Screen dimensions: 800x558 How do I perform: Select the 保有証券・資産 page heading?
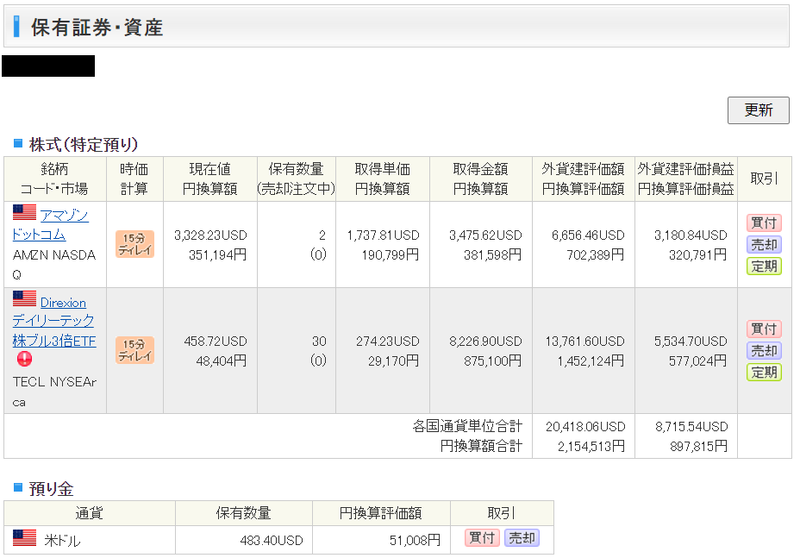97,28
